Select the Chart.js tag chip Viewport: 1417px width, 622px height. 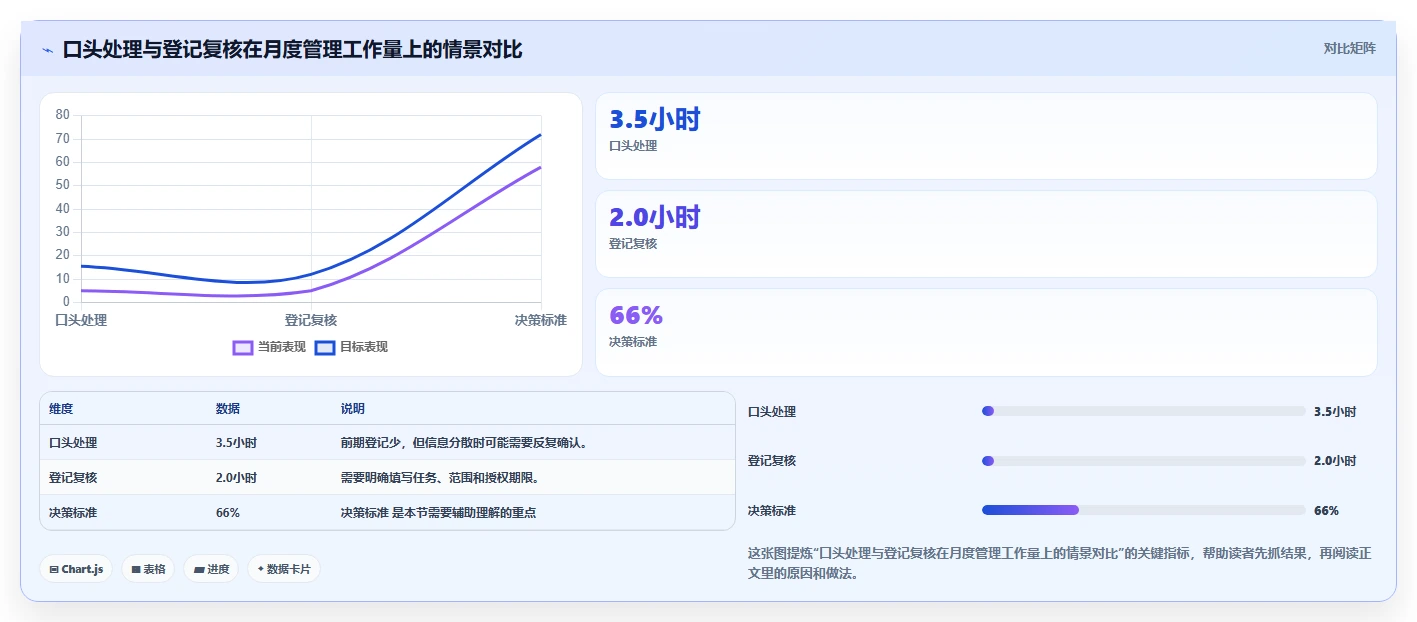76,569
